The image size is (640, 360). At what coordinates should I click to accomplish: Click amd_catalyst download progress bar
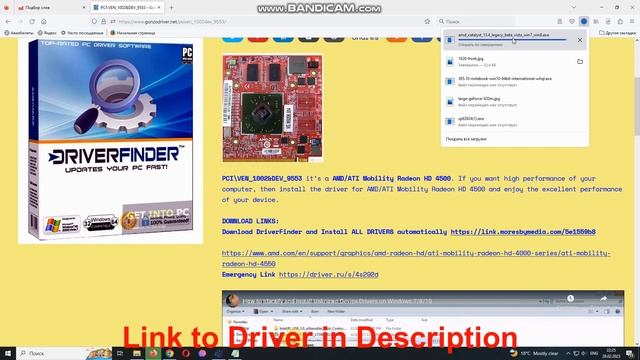pos(512,40)
